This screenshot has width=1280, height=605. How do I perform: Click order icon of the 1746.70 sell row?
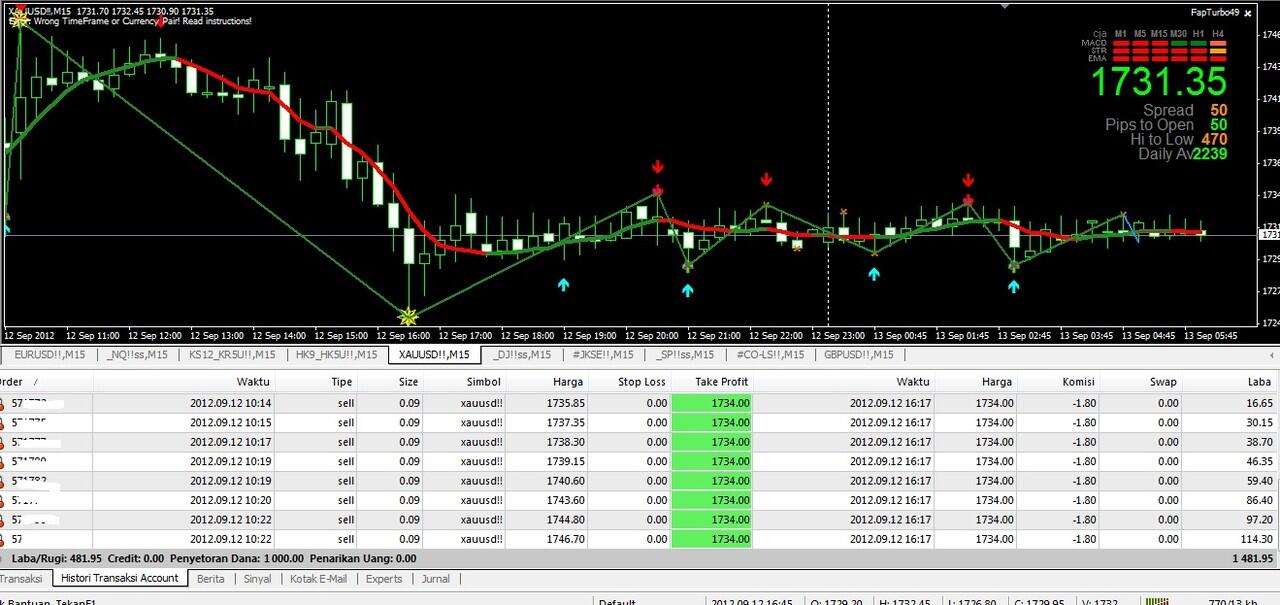click(3, 539)
